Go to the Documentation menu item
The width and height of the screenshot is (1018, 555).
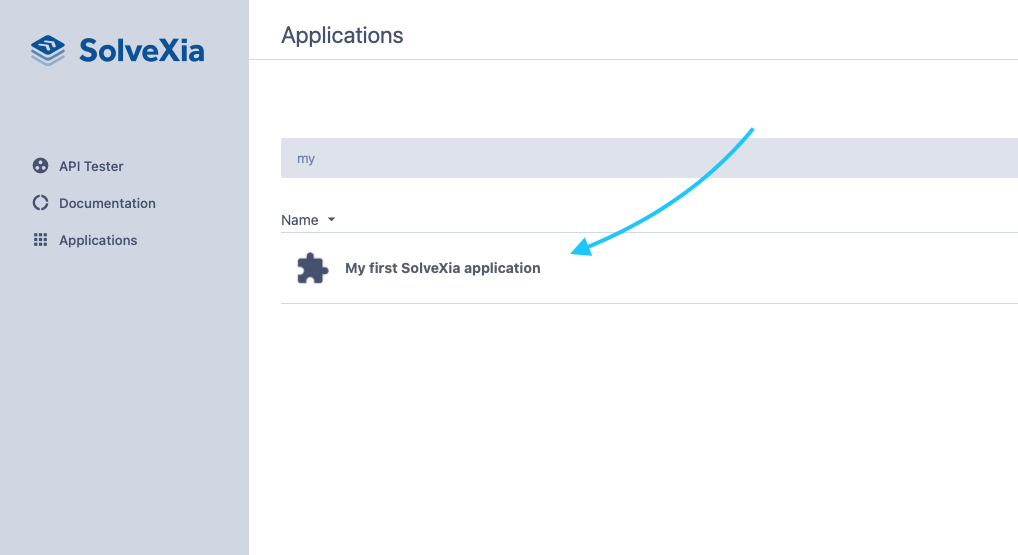(x=107, y=203)
